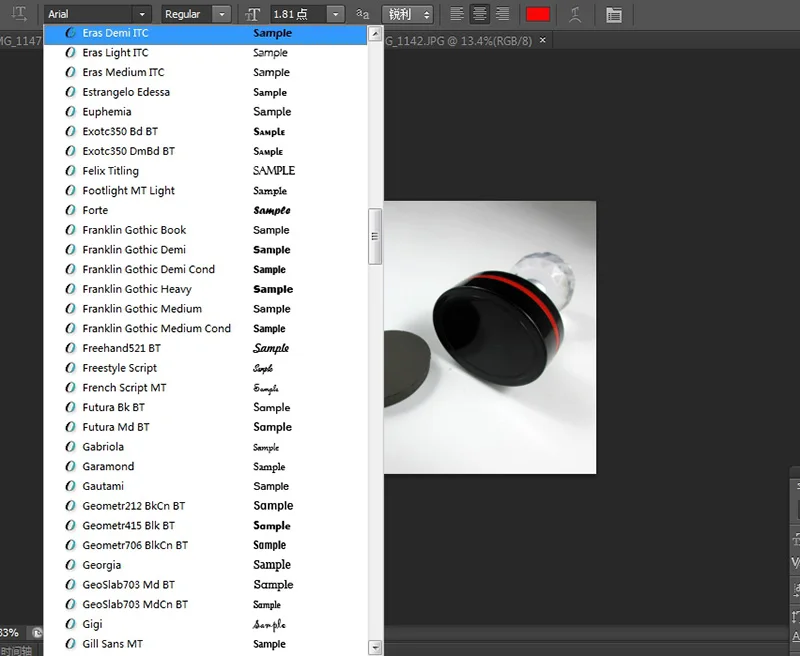Select Exotc350 DmBd BT font

[205, 152]
